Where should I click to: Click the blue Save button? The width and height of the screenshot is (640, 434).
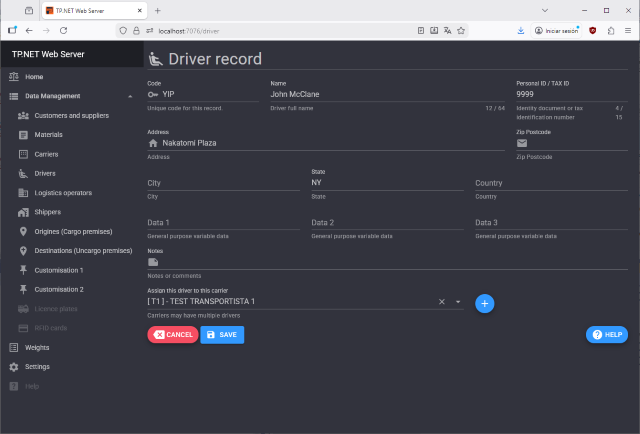pyautogui.click(x=222, y=335)
